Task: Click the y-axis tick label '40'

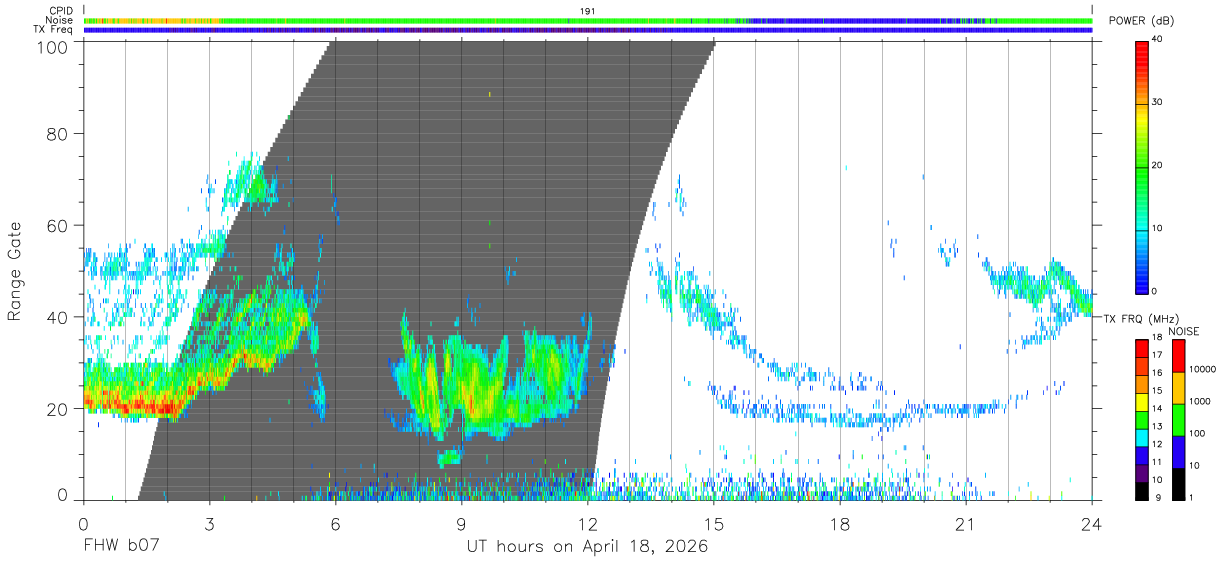Action: click(57, 318)
